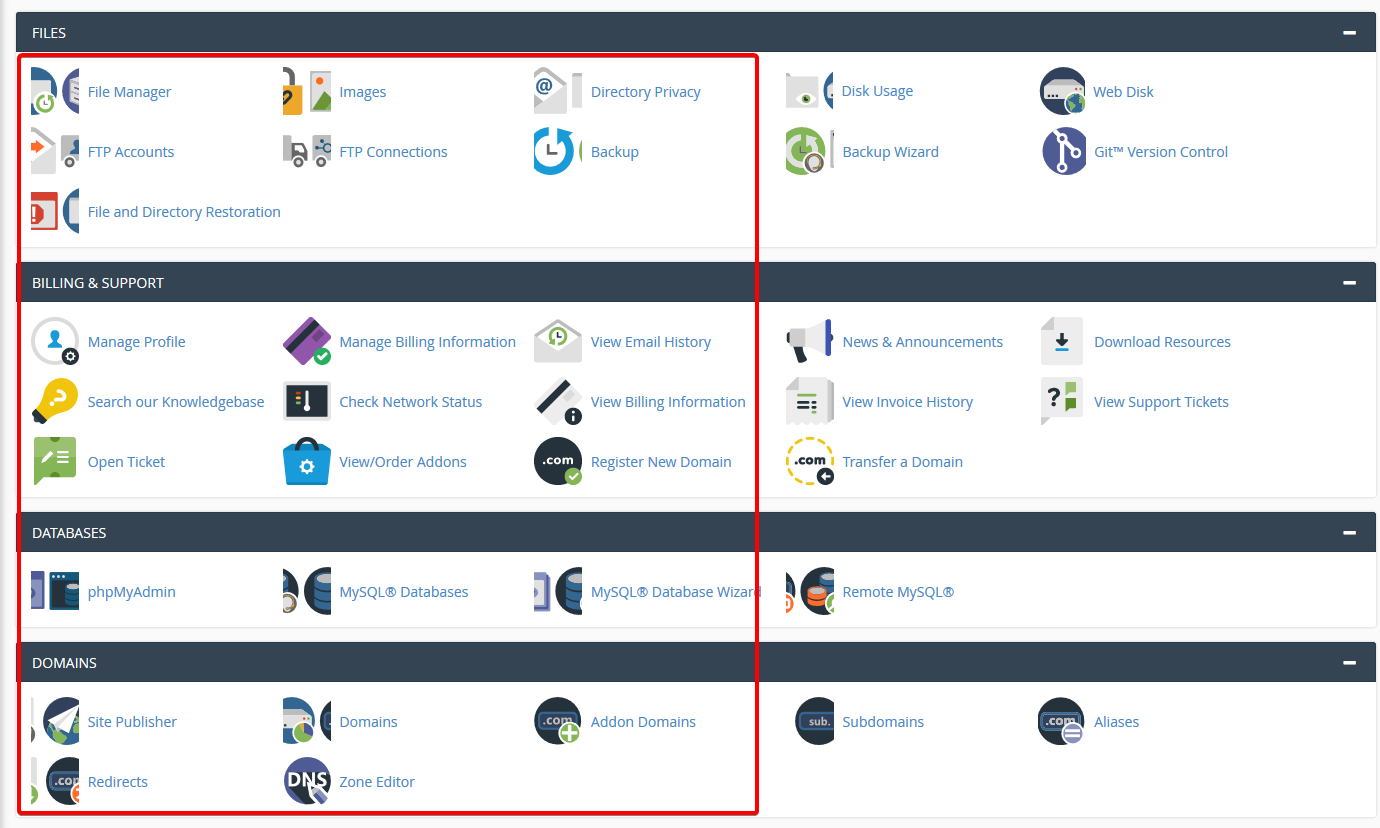The height and width of the screenshot is (828, 1380).
Task: Collapse the Files section
Action: (x=1349, y=33)
